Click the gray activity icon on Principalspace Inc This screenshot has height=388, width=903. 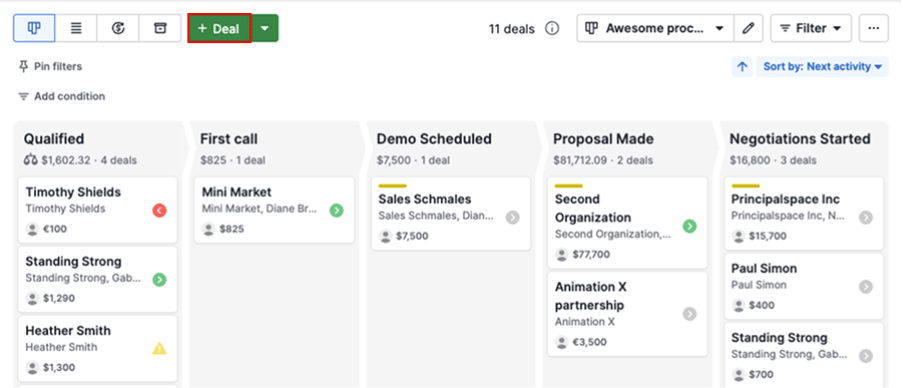point(866,218)
